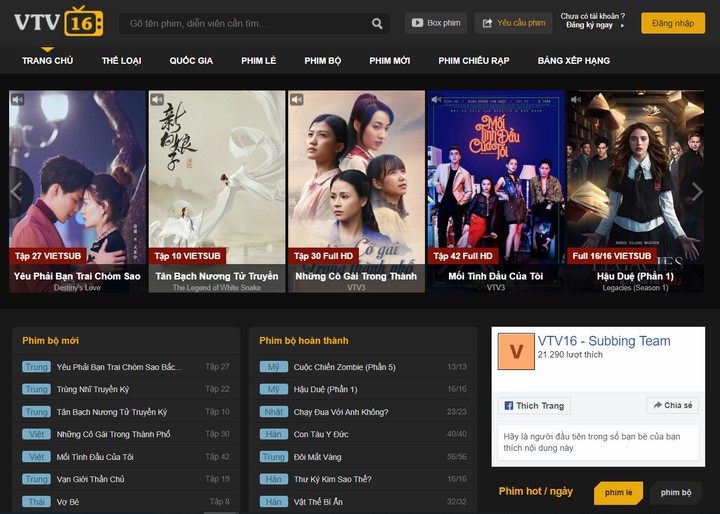Open the Bảng Xếp Hạng menu

pyautogui.click(x=573, y=61)
